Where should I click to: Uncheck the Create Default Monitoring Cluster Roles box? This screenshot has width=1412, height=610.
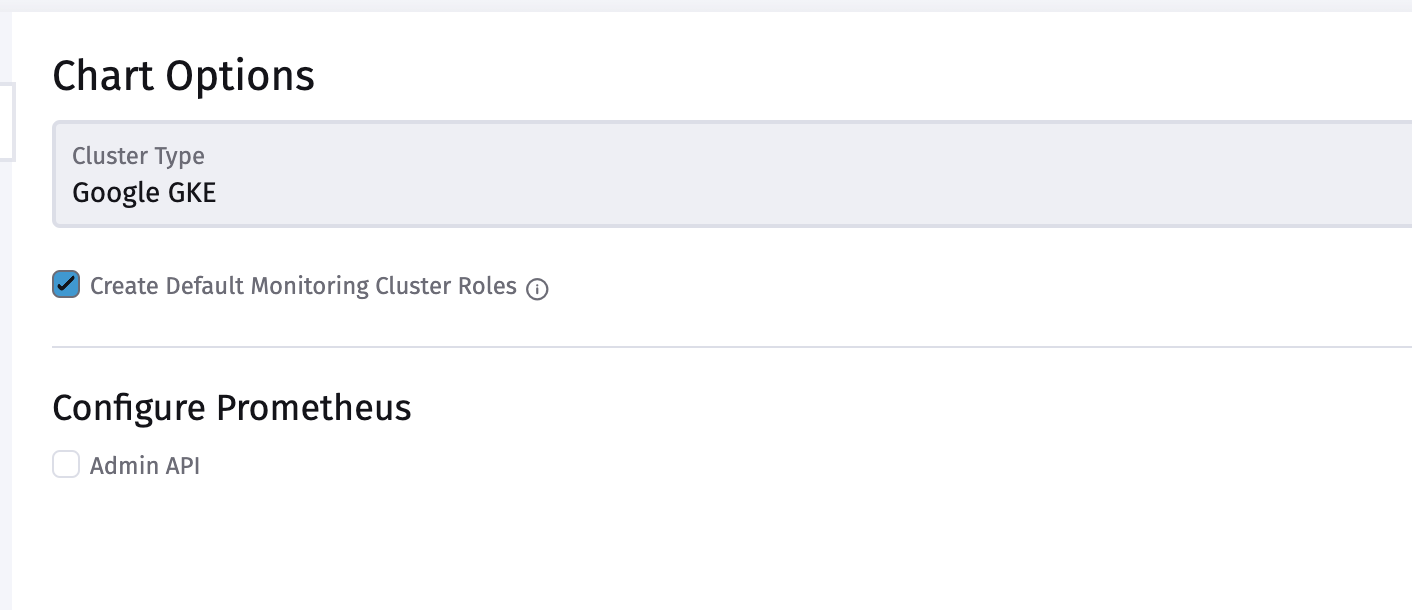click(65, 285)
